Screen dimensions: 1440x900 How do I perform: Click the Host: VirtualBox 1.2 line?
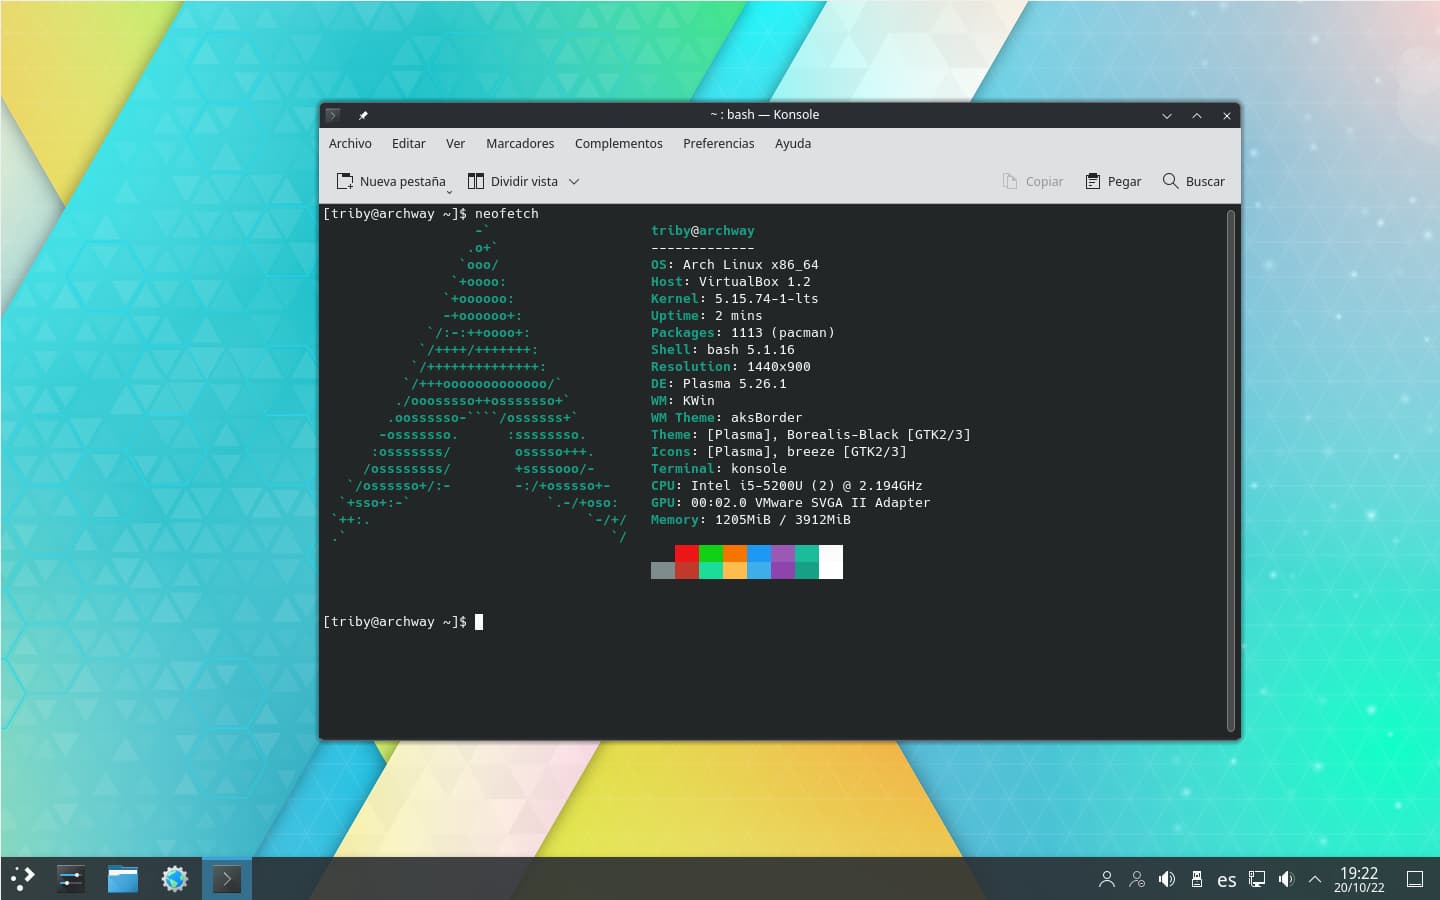tap(731, 282)
